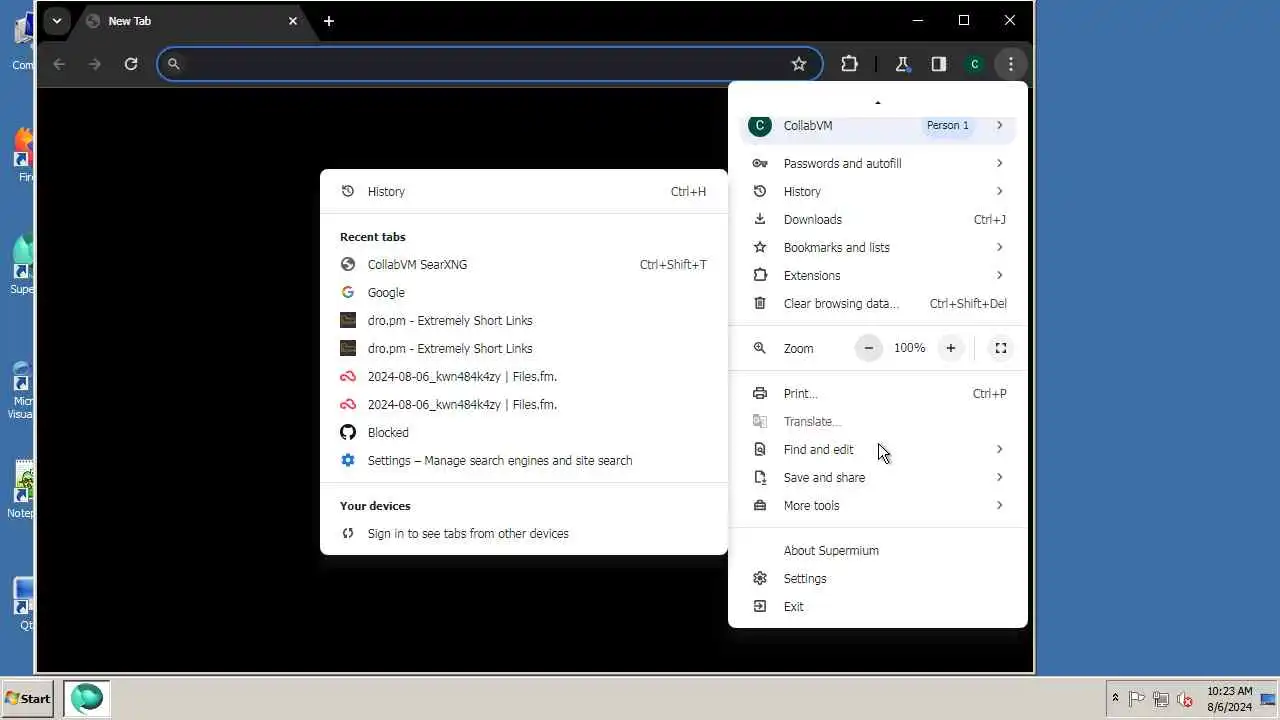
Task: Click the trash icon for Clear browsing data
Action: [x=760, y=303]
